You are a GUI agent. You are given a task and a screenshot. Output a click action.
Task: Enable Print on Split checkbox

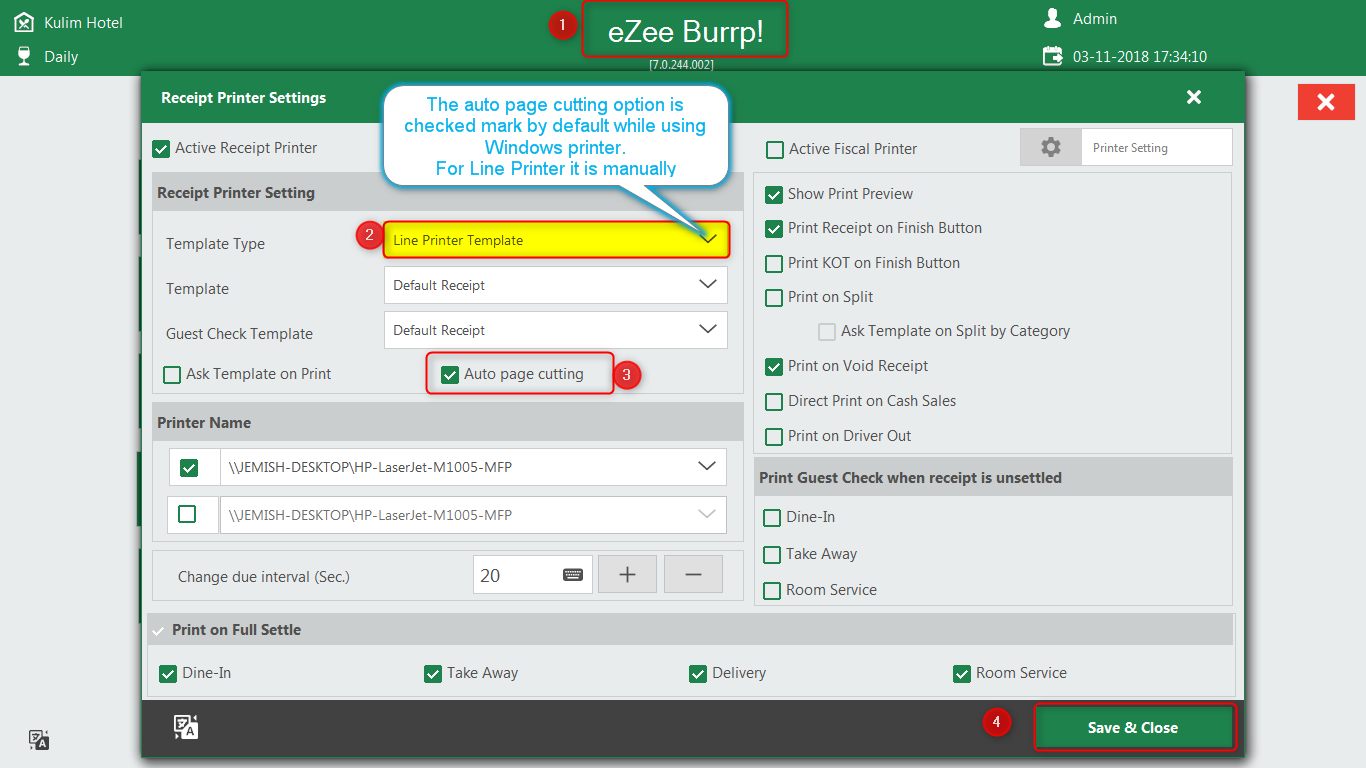(773, 298)
